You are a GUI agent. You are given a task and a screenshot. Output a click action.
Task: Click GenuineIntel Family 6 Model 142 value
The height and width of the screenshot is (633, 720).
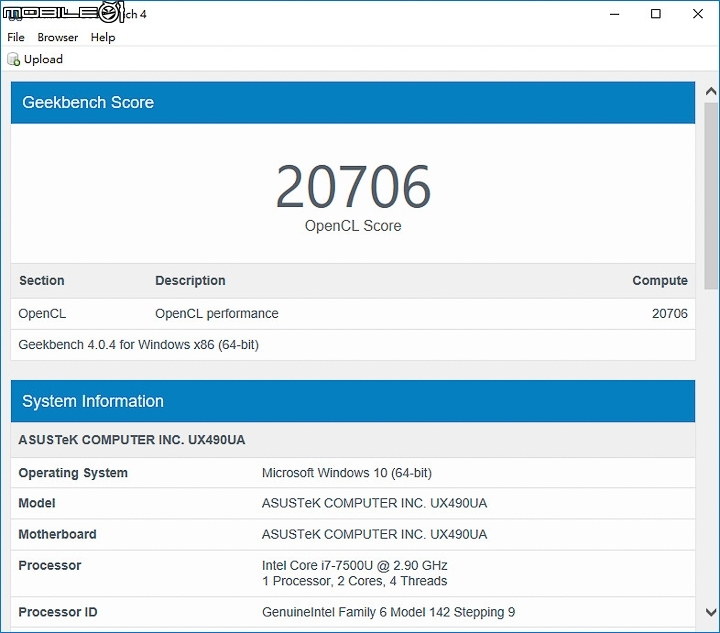388,612
